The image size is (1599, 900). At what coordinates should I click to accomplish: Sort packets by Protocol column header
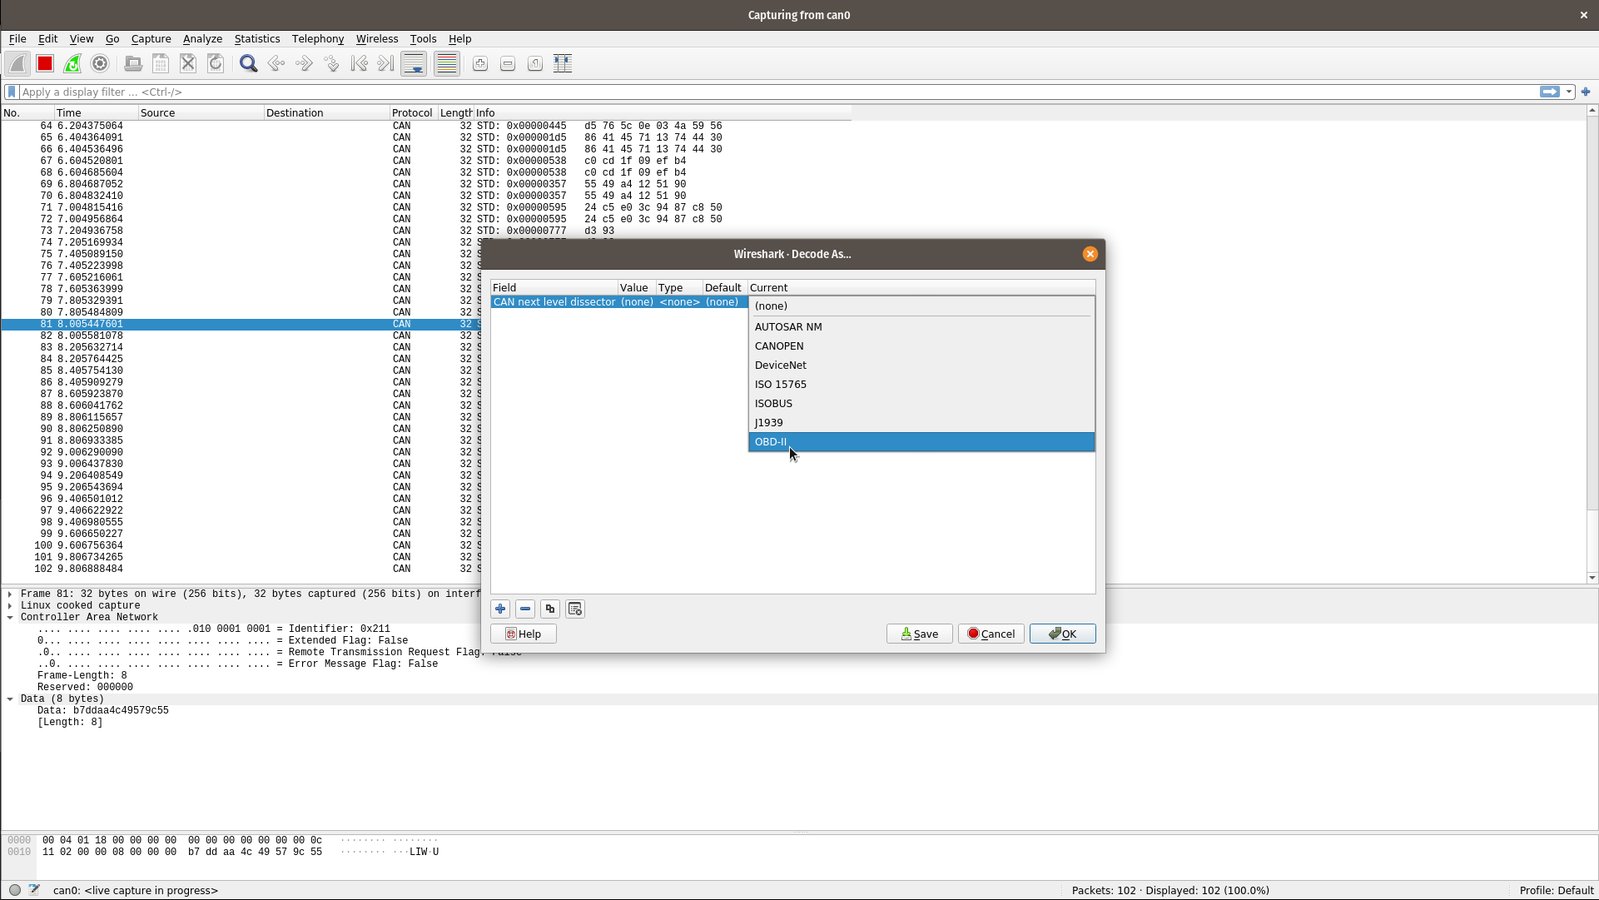[413, 113]
